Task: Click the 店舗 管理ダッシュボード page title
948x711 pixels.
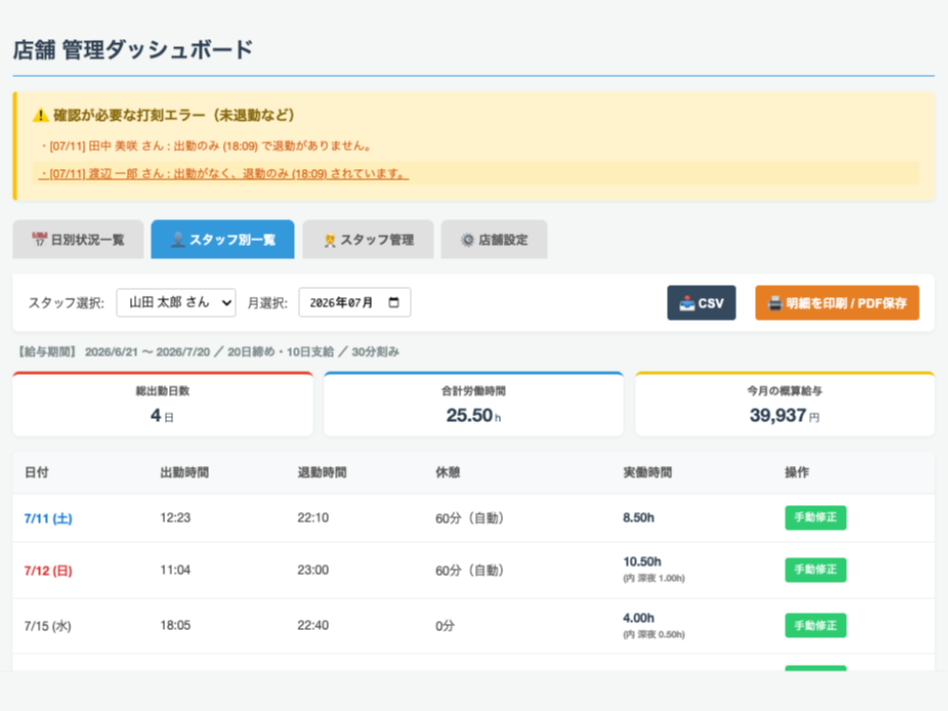Action: (x=133, y=50)
